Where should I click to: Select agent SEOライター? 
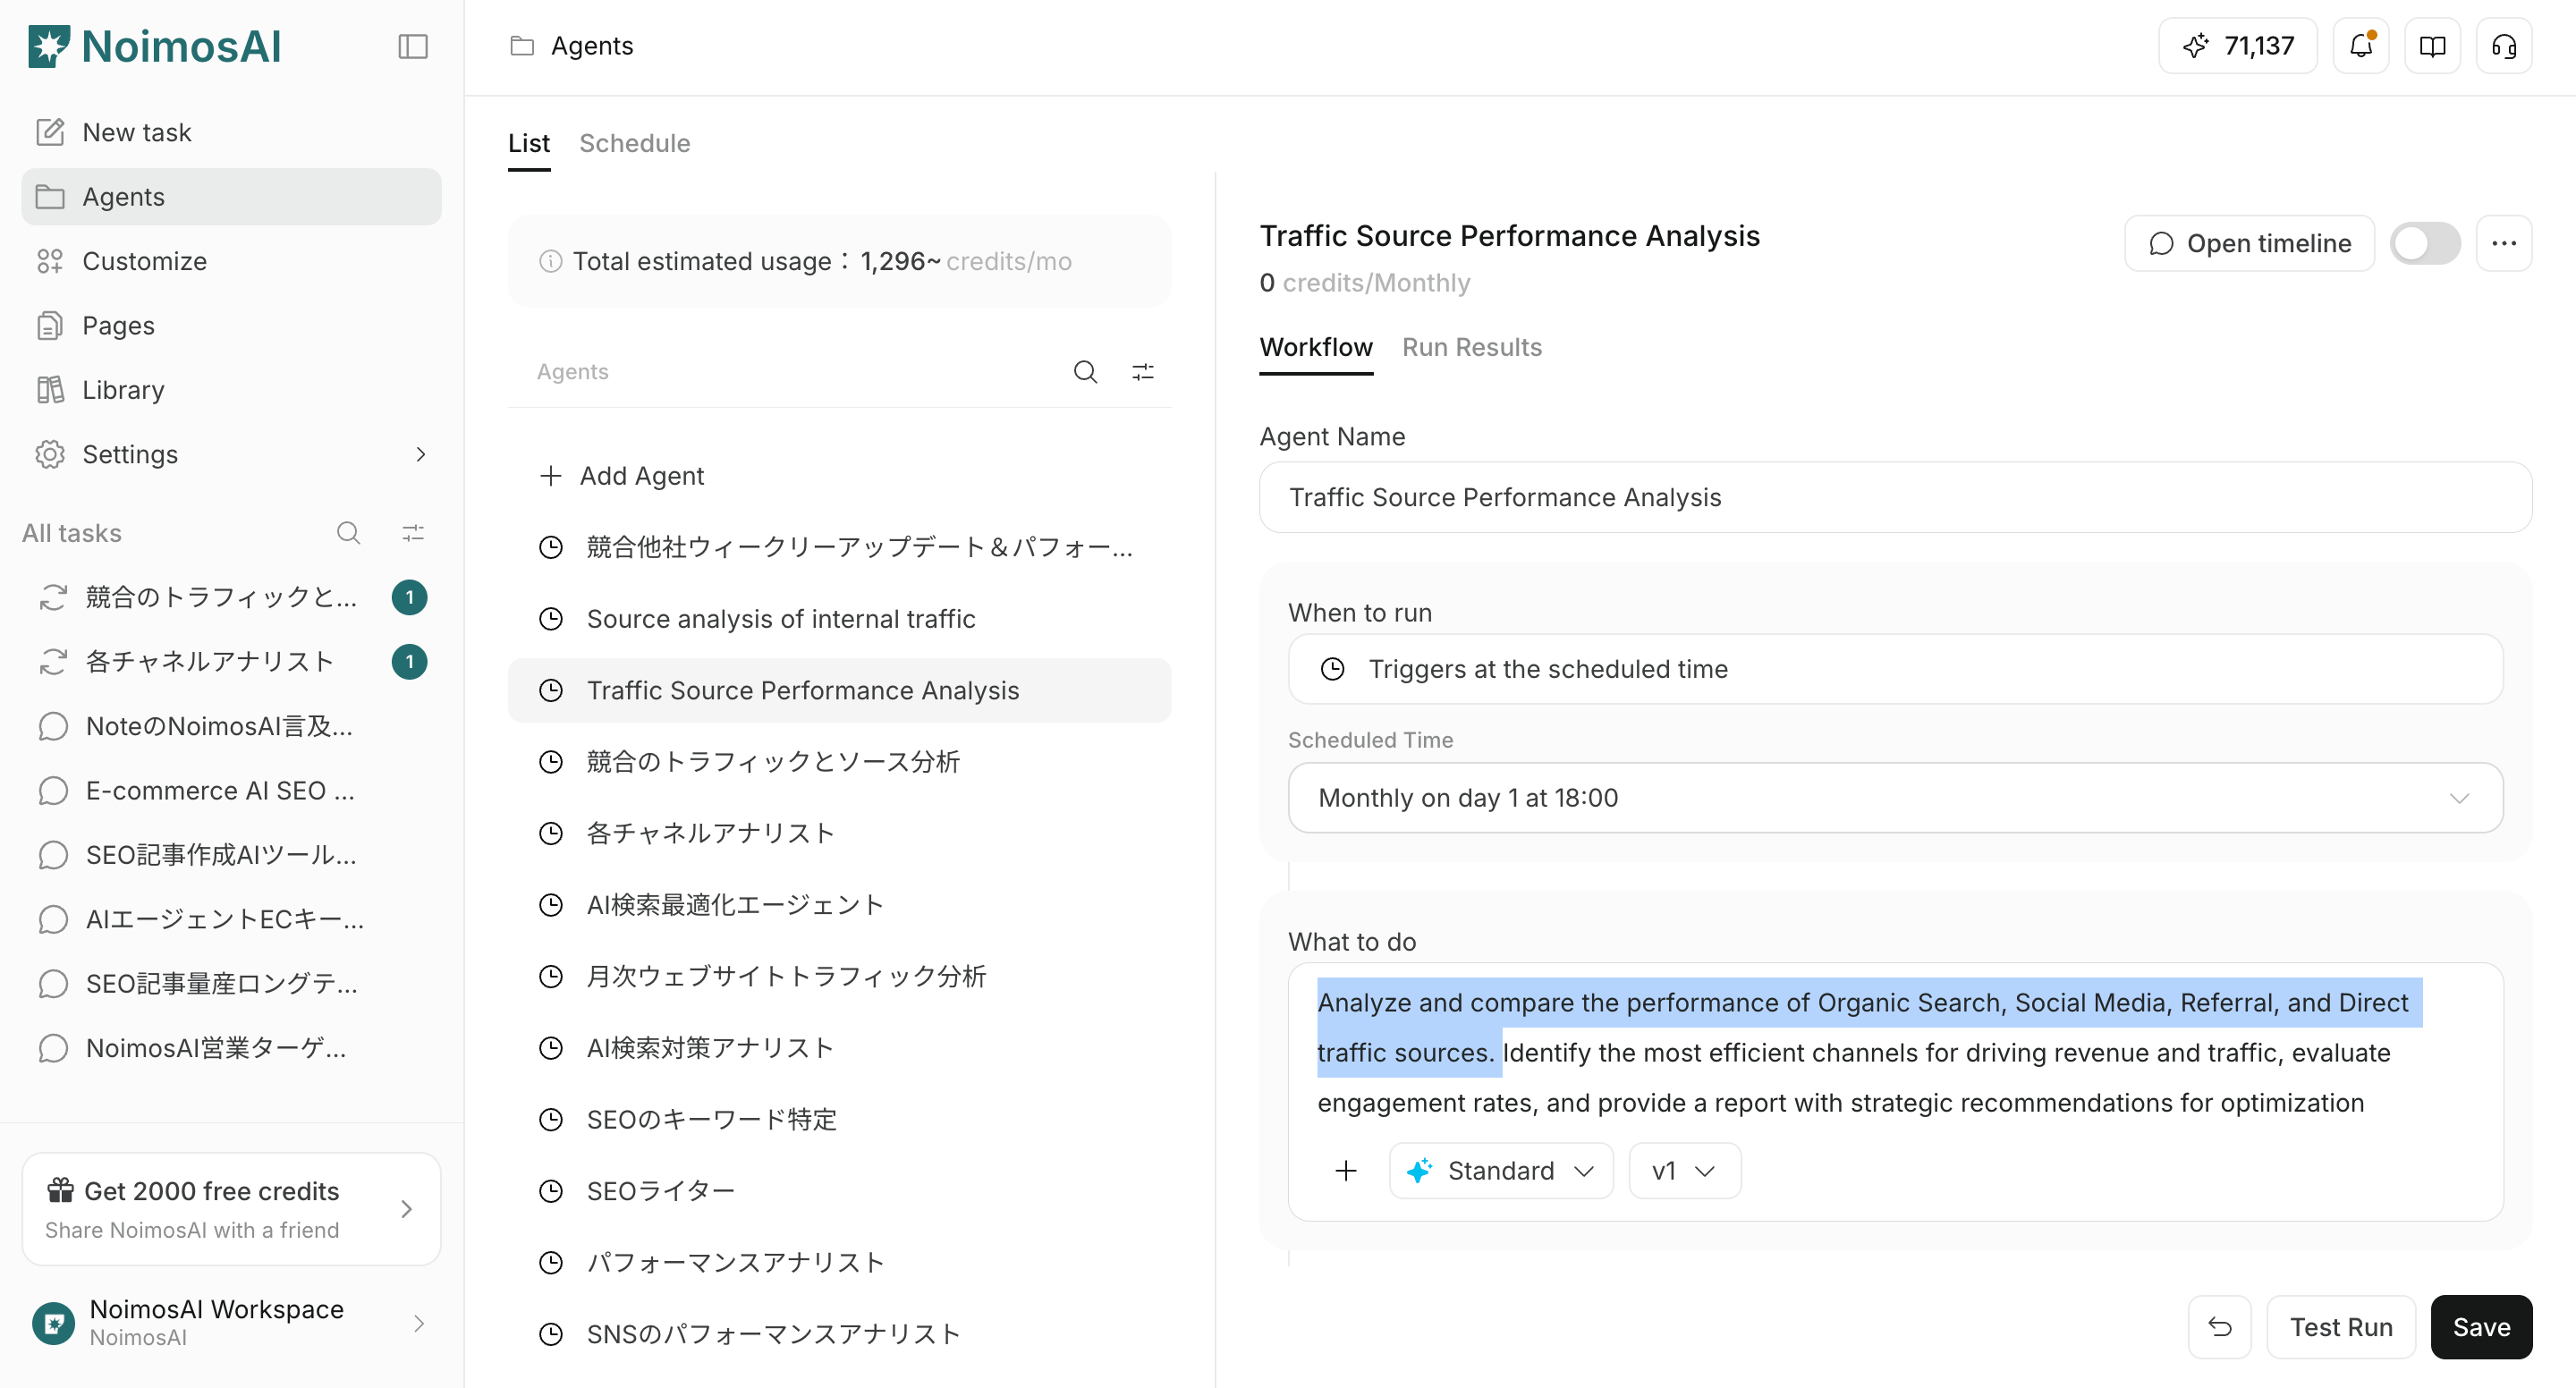[x=839, y=1190]
